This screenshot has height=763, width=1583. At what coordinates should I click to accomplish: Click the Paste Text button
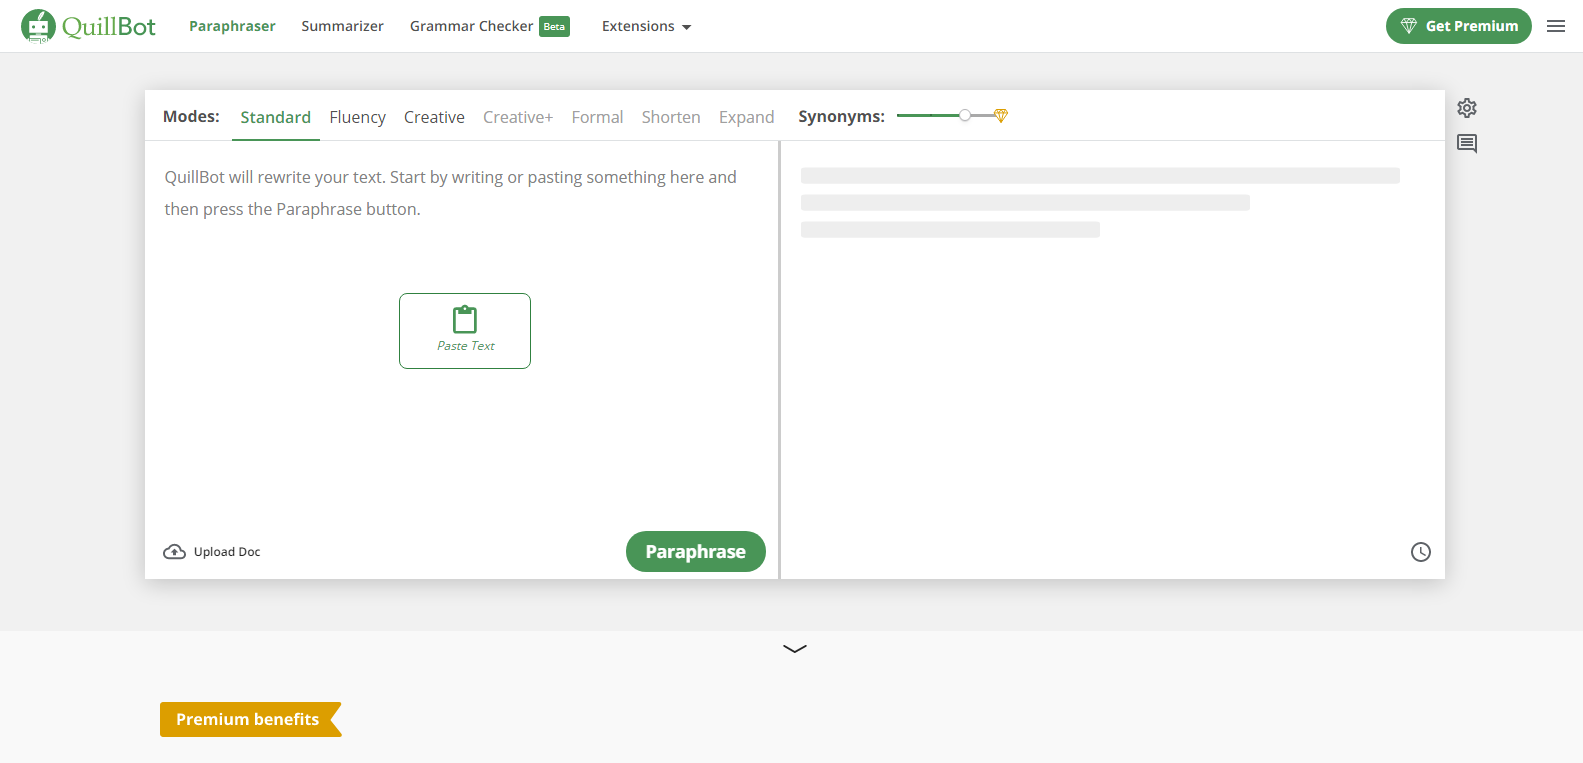coord(465,331)
